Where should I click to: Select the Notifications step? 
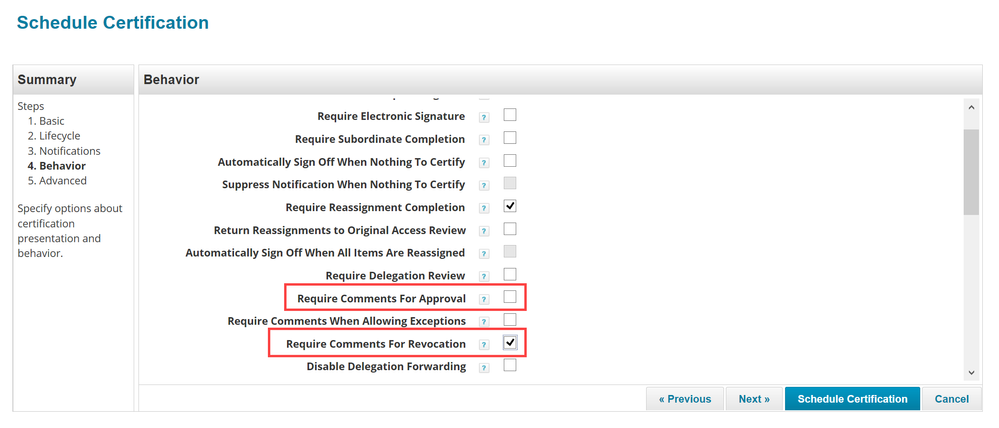[69, 151]
